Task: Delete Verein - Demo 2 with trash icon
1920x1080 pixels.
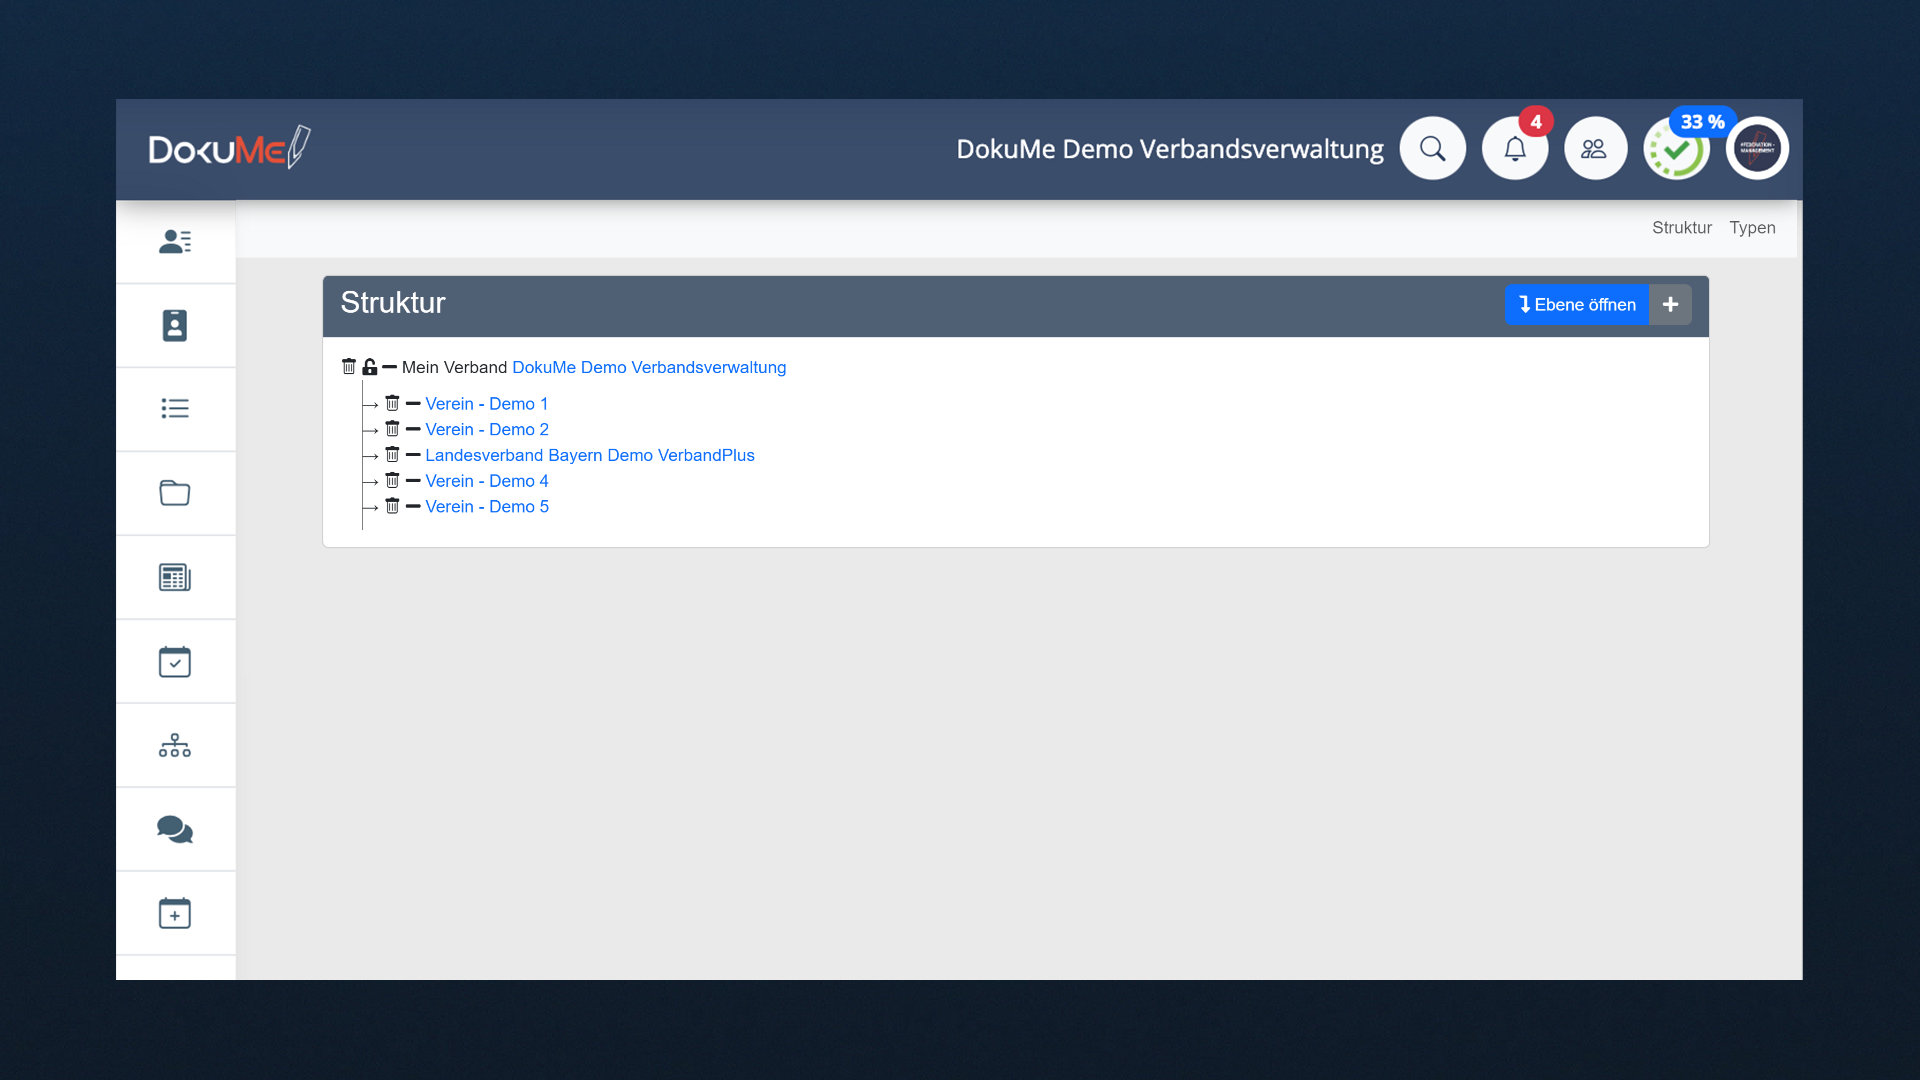Action: pos(392,429)
